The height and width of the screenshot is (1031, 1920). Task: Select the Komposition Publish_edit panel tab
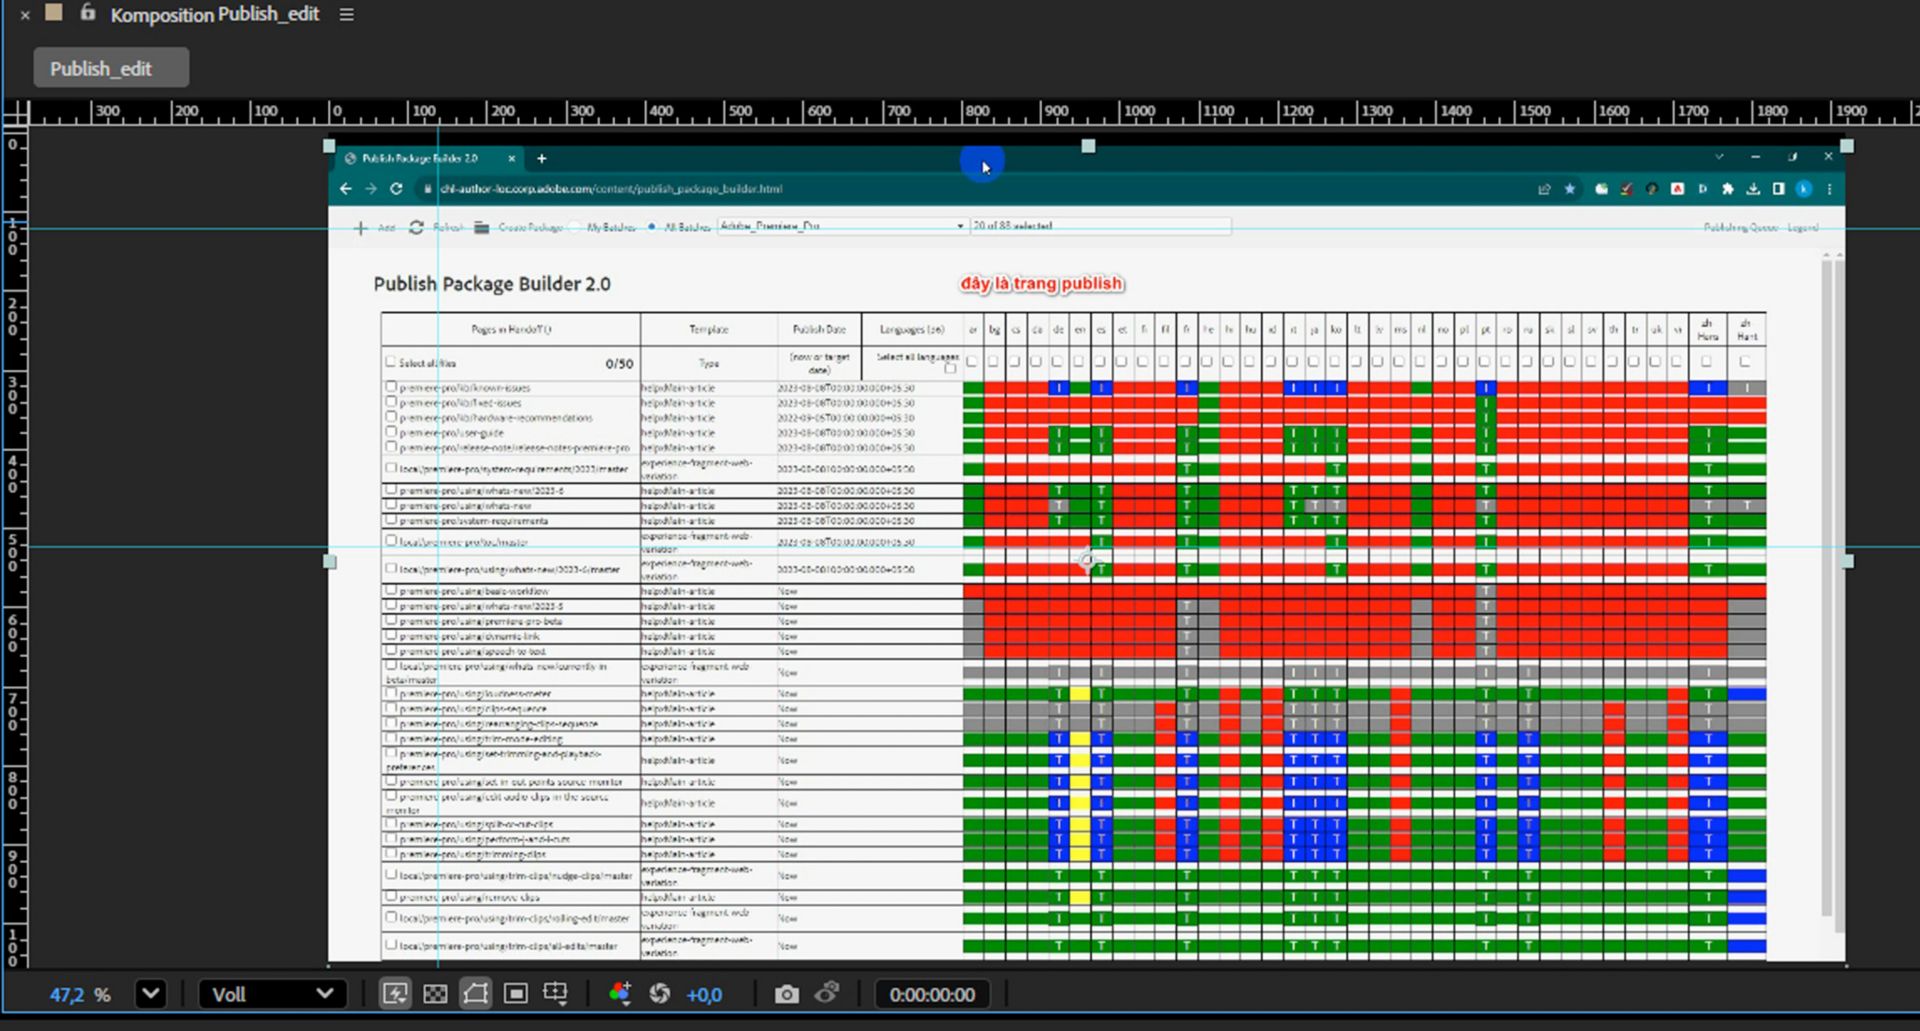[214, 15]
